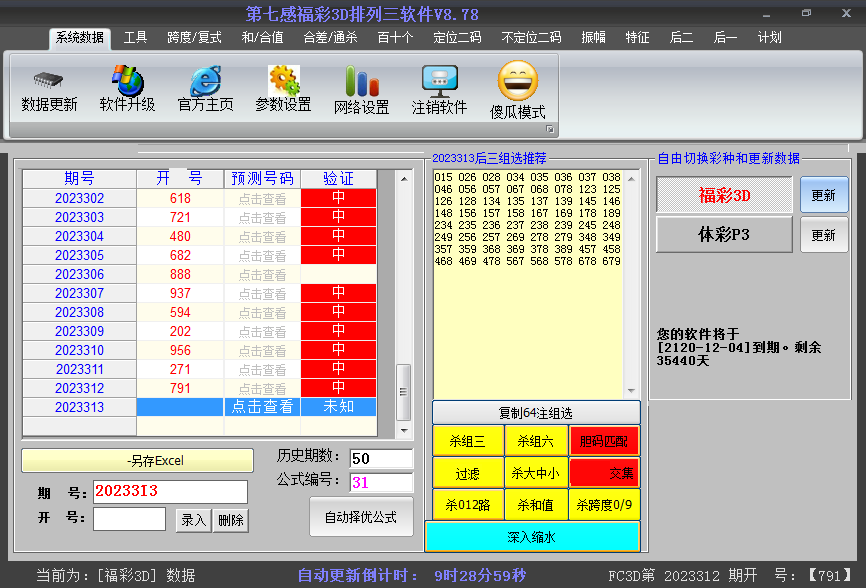This screenshot has width=866, height=588.
Task: Open the 工具 tab
Action: tap(135, 38)
